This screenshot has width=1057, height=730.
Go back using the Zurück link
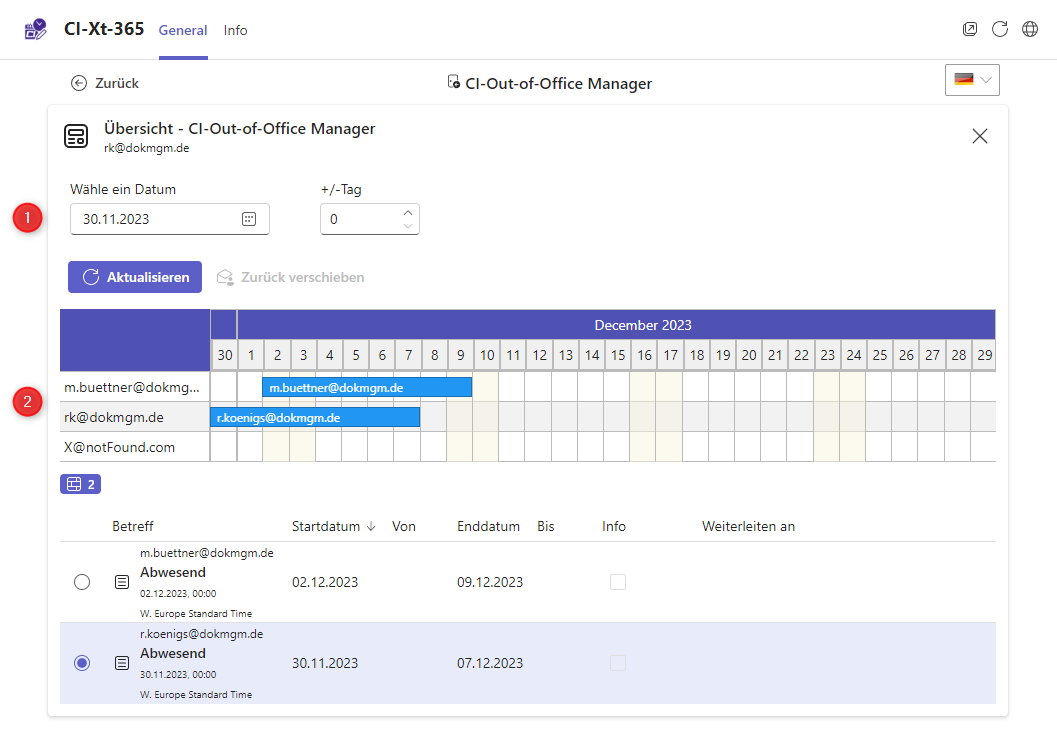[105, 83]
